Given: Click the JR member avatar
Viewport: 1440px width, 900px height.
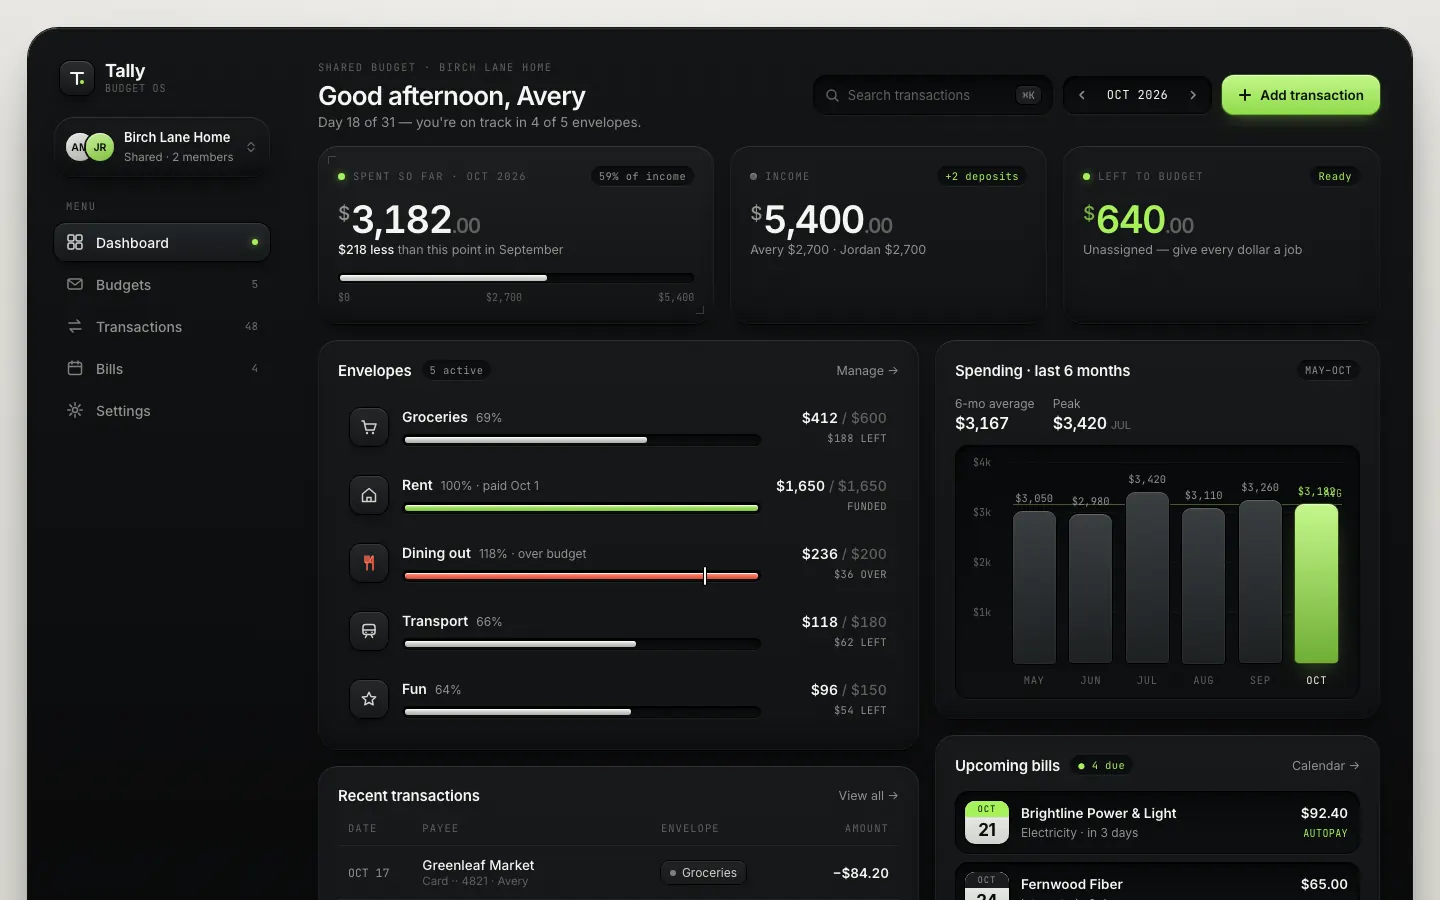Looking at the screenshot, I should click(x=100, y=147).
